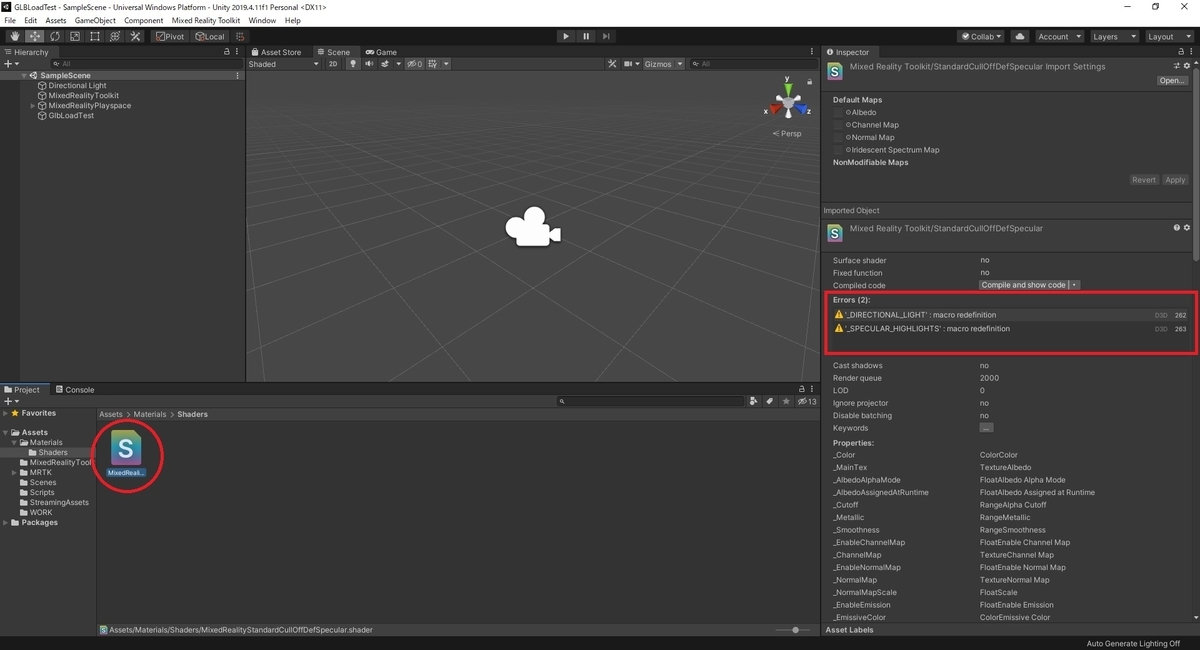This screenshot has width=1200, height=650.
Task: Toggle 2D scene view mode
Action: (x=334, y=64)
